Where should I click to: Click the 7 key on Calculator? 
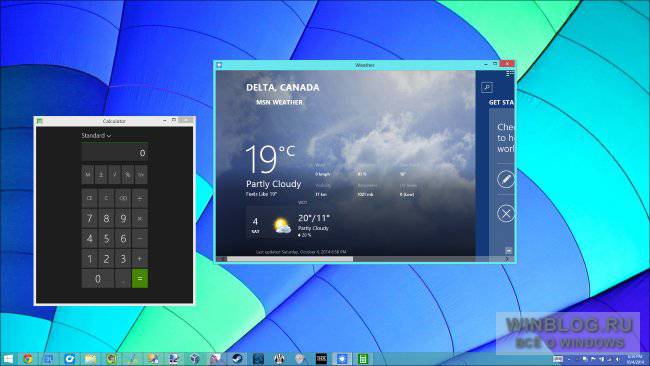pyautogui.click(x=90, y=218)
